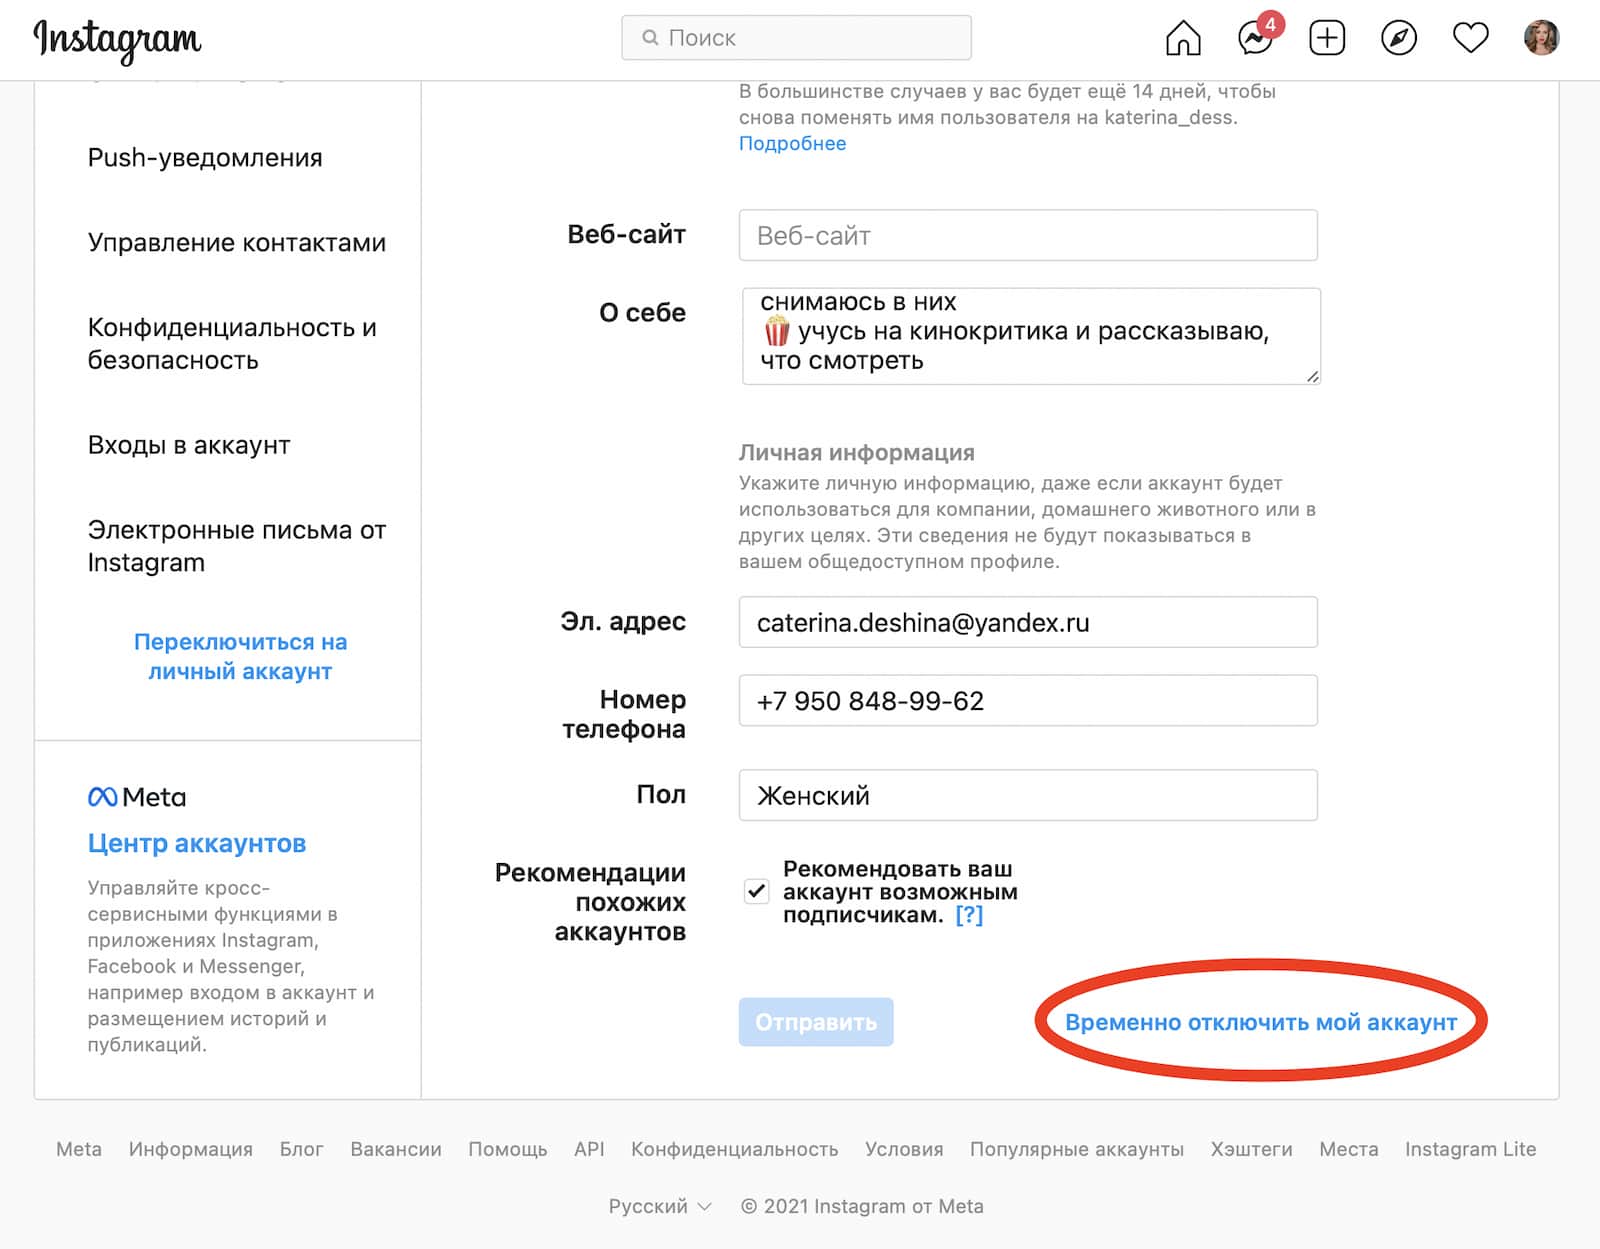Click Временно отключить мой аккаунт link

[1260, 1022]
